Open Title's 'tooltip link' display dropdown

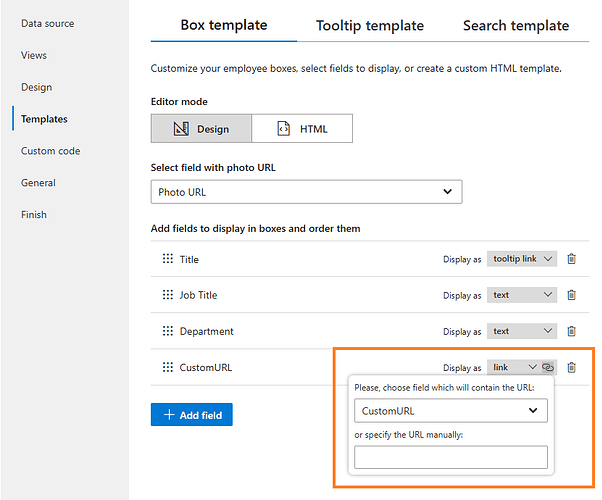521,259
